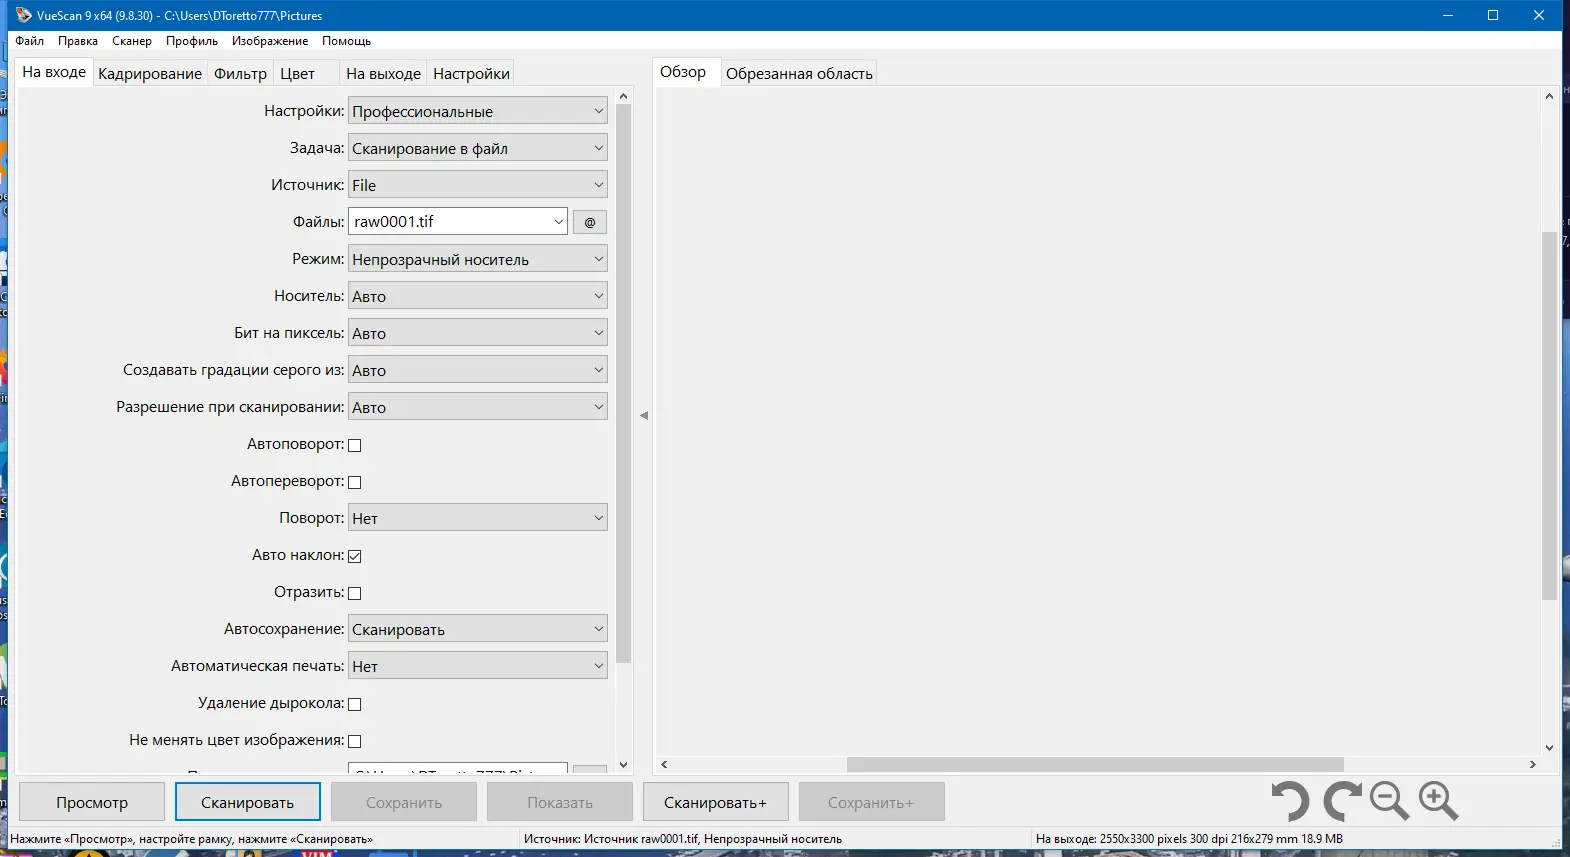This screenshot has height=857, width=1570.
Task: Click preview scroll left arrow
Action: (664, 764)
